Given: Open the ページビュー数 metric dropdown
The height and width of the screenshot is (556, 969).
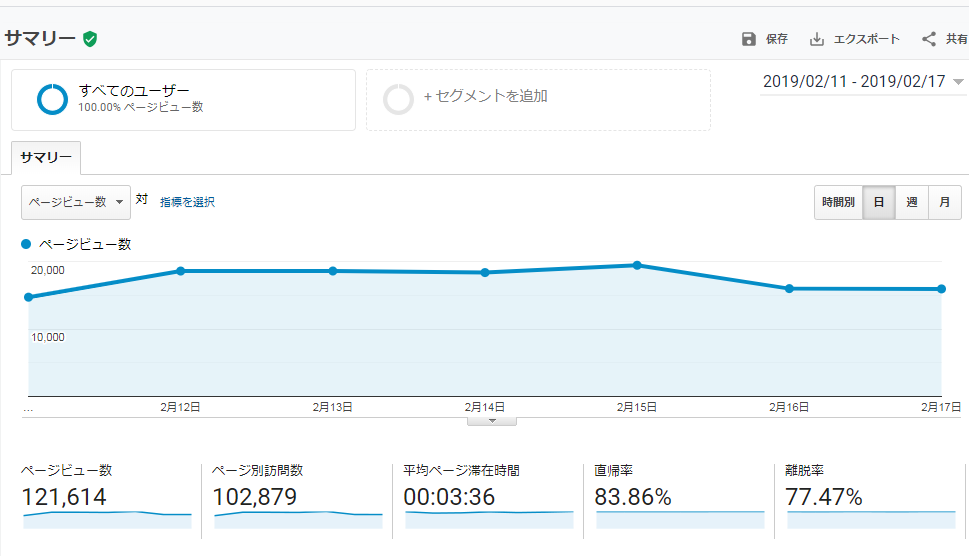Looking at the screenshot, I should (76, 202).
